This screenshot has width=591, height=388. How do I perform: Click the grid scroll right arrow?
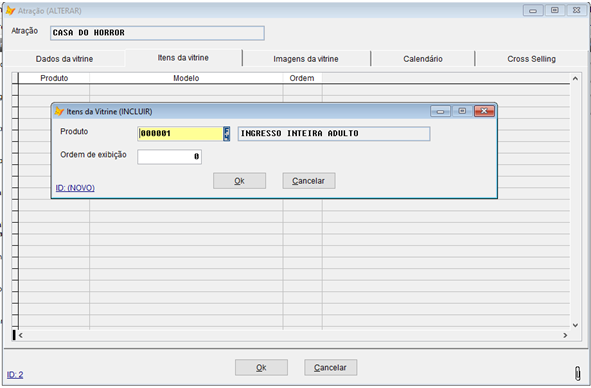pyautogui.click(x=565, y=335)
